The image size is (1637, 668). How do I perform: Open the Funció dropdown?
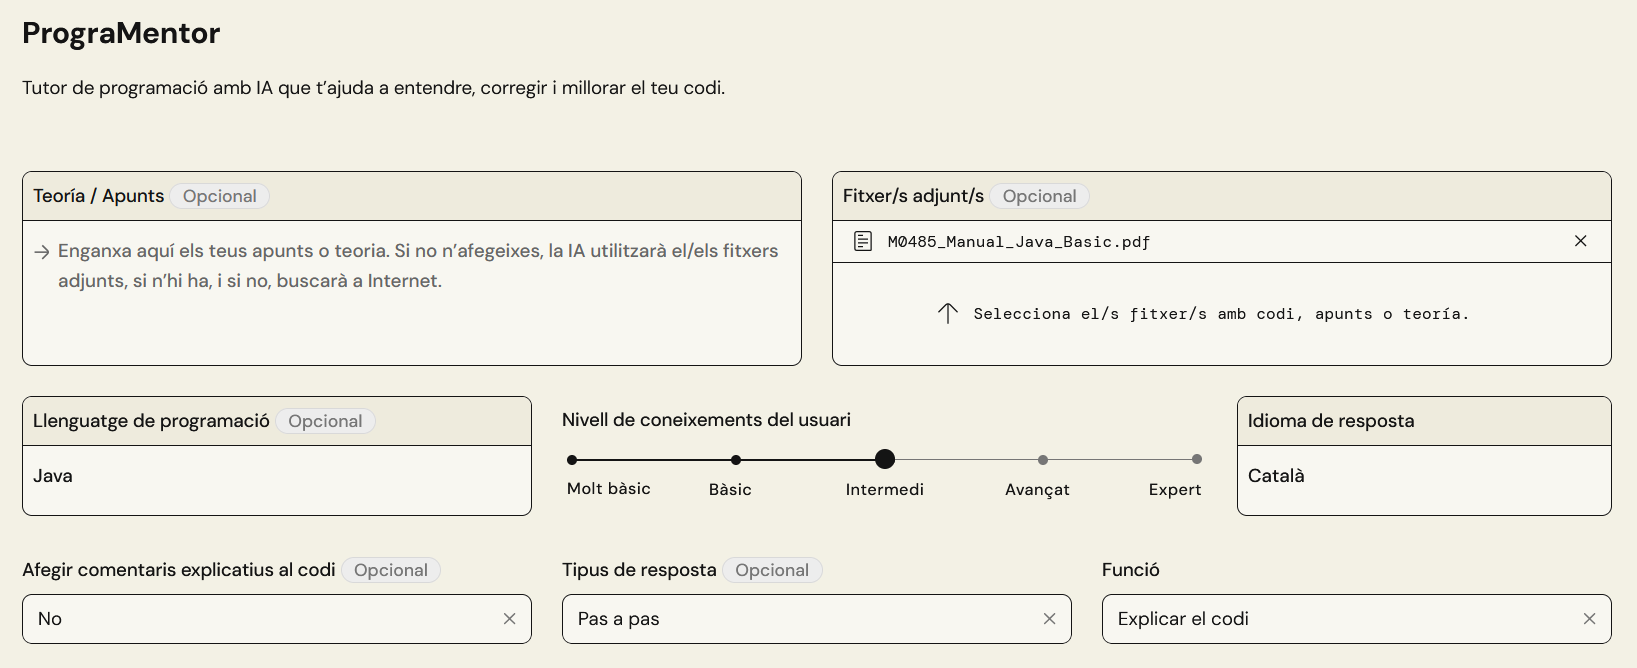[1357, 619]
